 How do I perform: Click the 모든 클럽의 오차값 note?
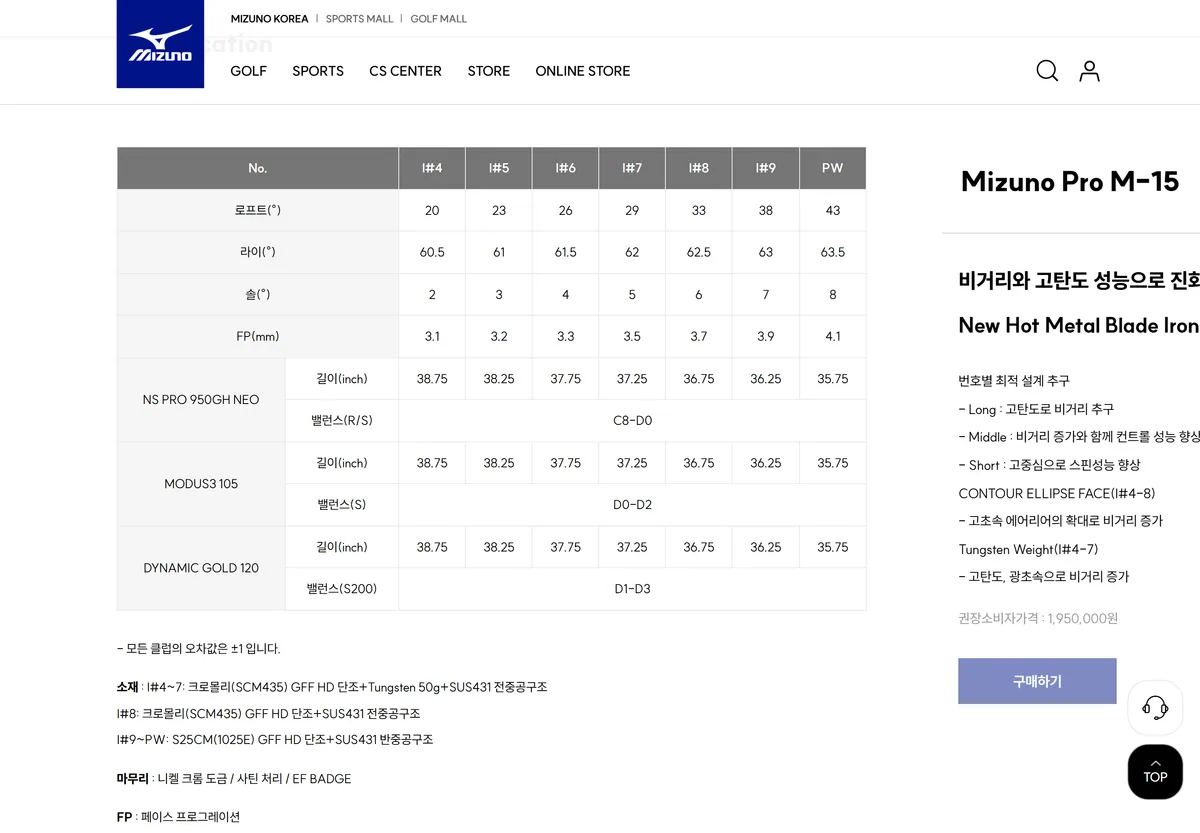[x=199, y=649]
